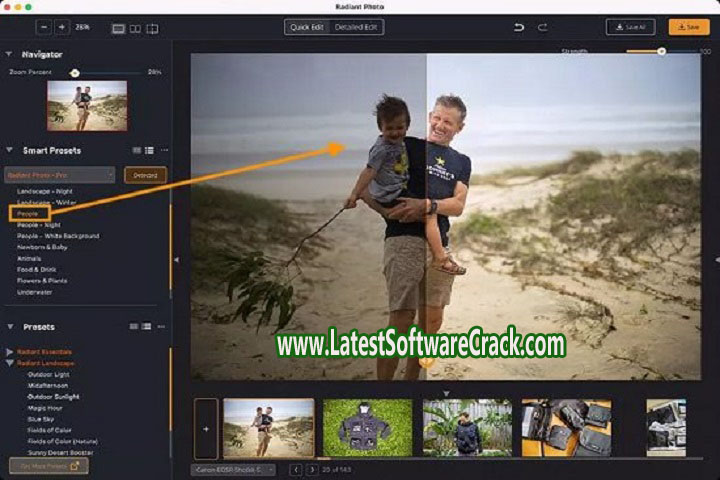Select split compare view icon
720x480 pixels.
[x=151, y=28]
